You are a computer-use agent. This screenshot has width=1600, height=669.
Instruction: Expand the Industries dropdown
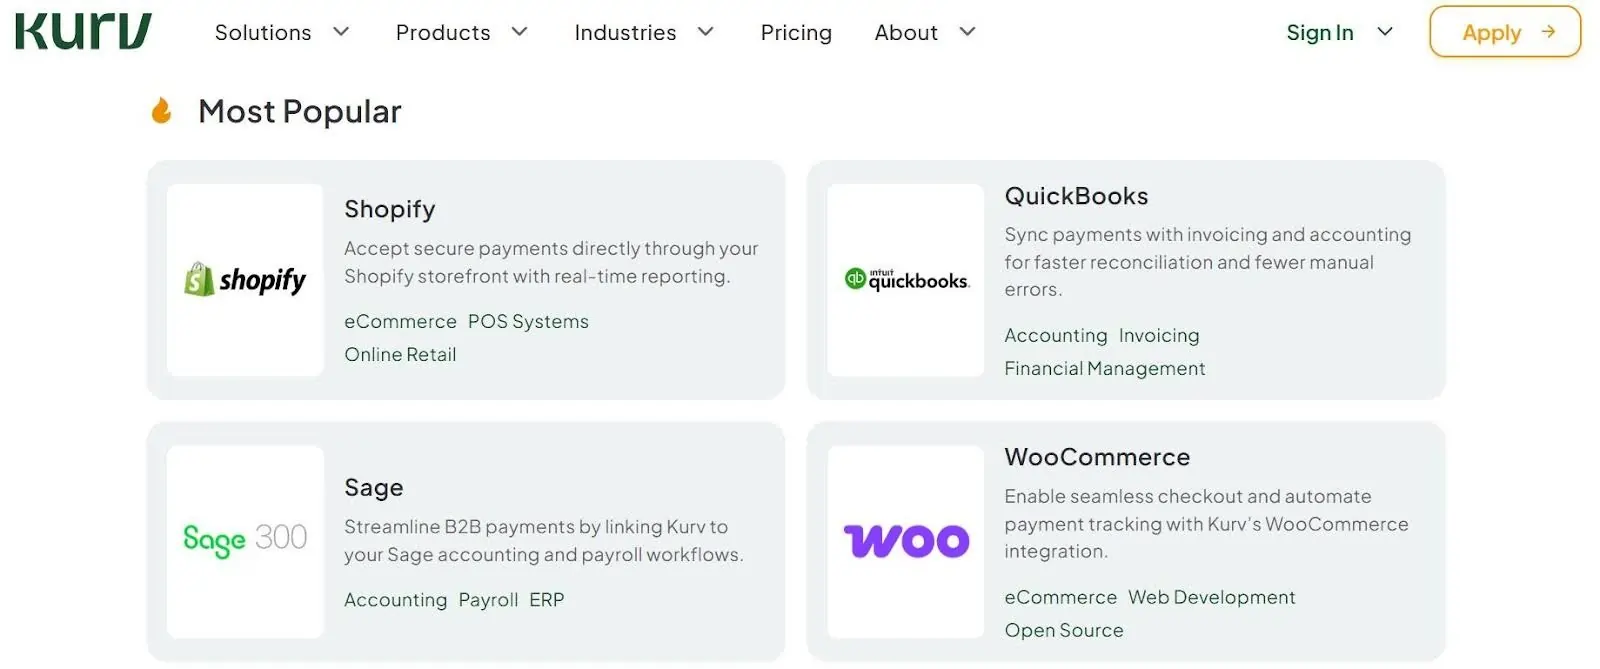643,32
